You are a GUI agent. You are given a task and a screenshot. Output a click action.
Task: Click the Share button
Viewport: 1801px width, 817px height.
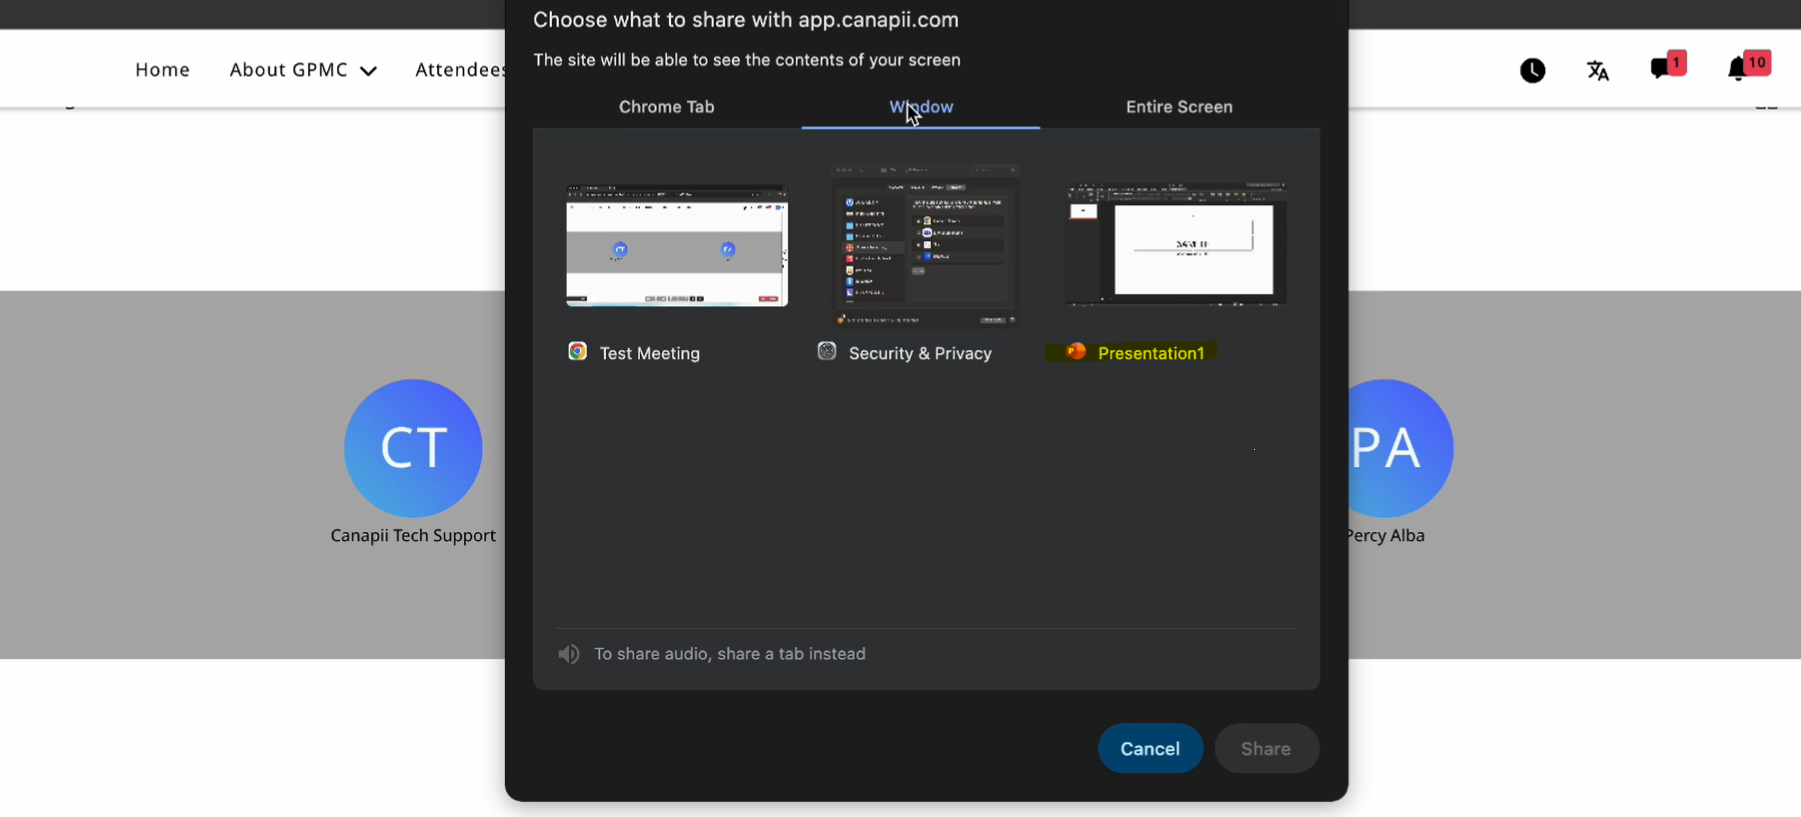click(x=1265, y=748)
